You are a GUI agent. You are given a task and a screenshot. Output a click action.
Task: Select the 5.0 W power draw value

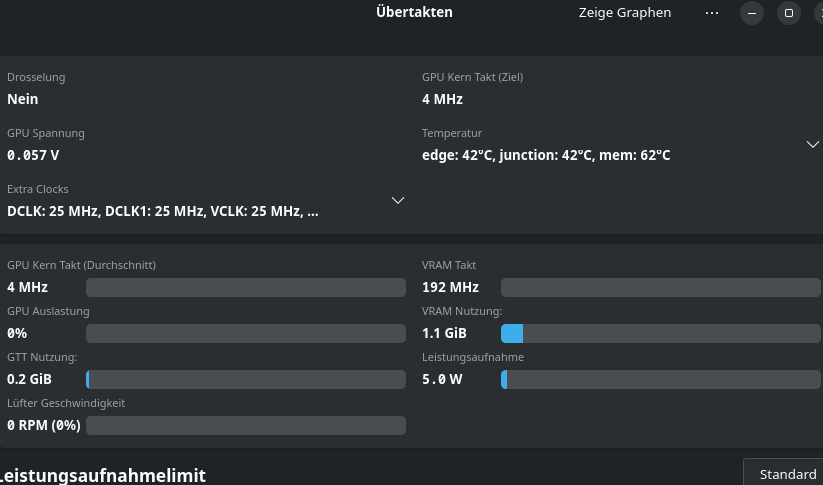point(442,379)
